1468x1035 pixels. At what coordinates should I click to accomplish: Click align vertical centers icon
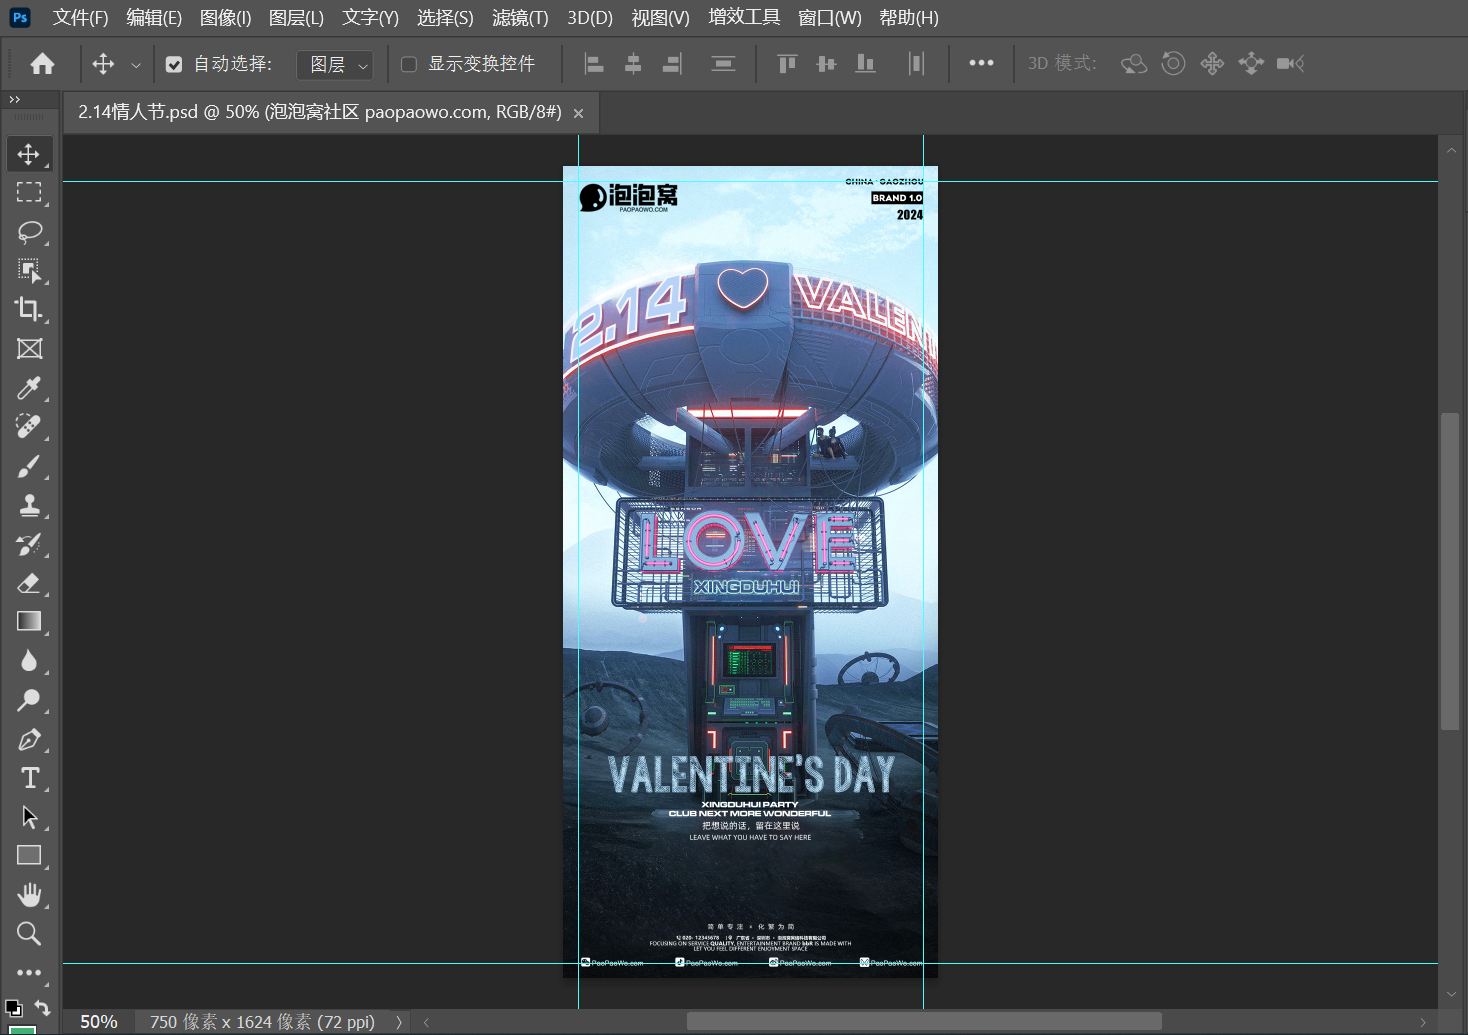826,64
